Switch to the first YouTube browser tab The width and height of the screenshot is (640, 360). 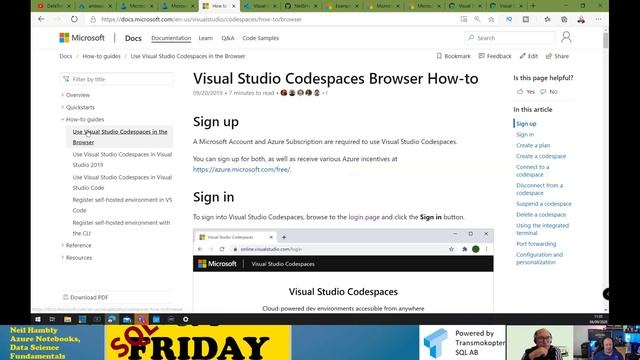click(x=53, y=6)
